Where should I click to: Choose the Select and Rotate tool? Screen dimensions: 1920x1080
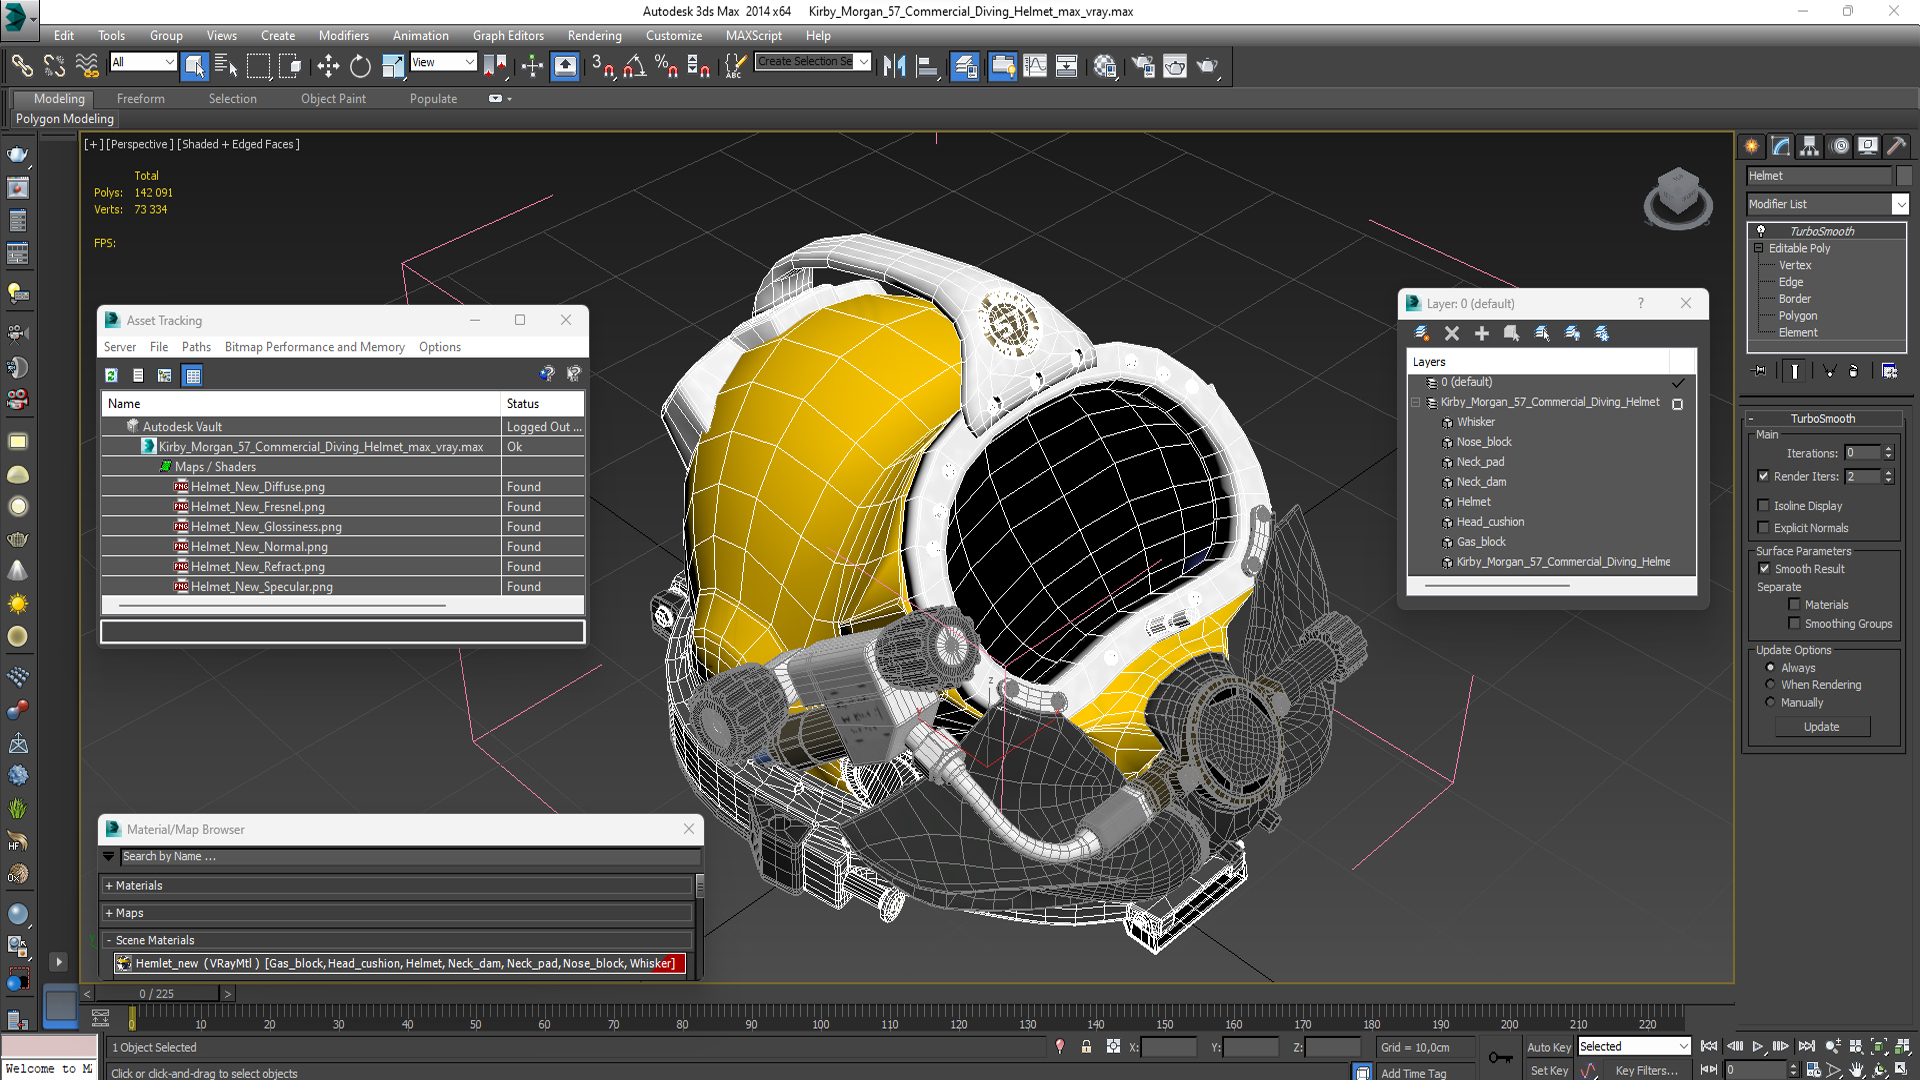(360, 66)
